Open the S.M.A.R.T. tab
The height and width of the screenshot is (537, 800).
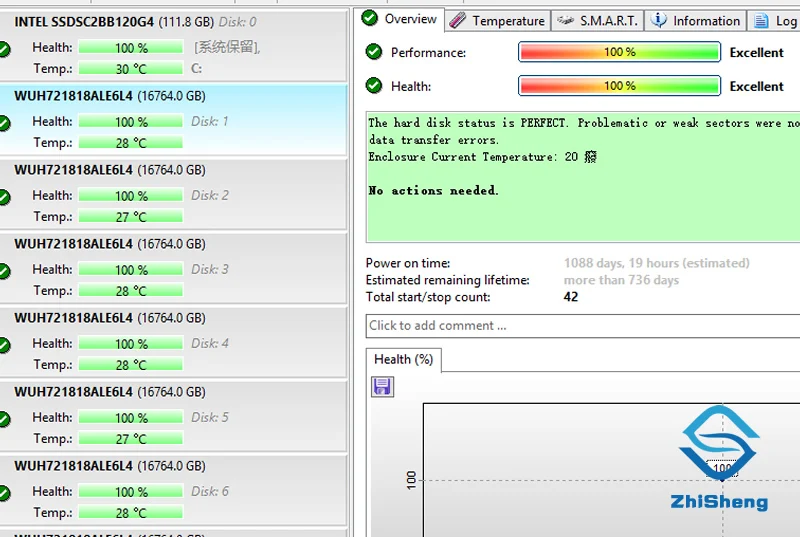pos(597,21)
